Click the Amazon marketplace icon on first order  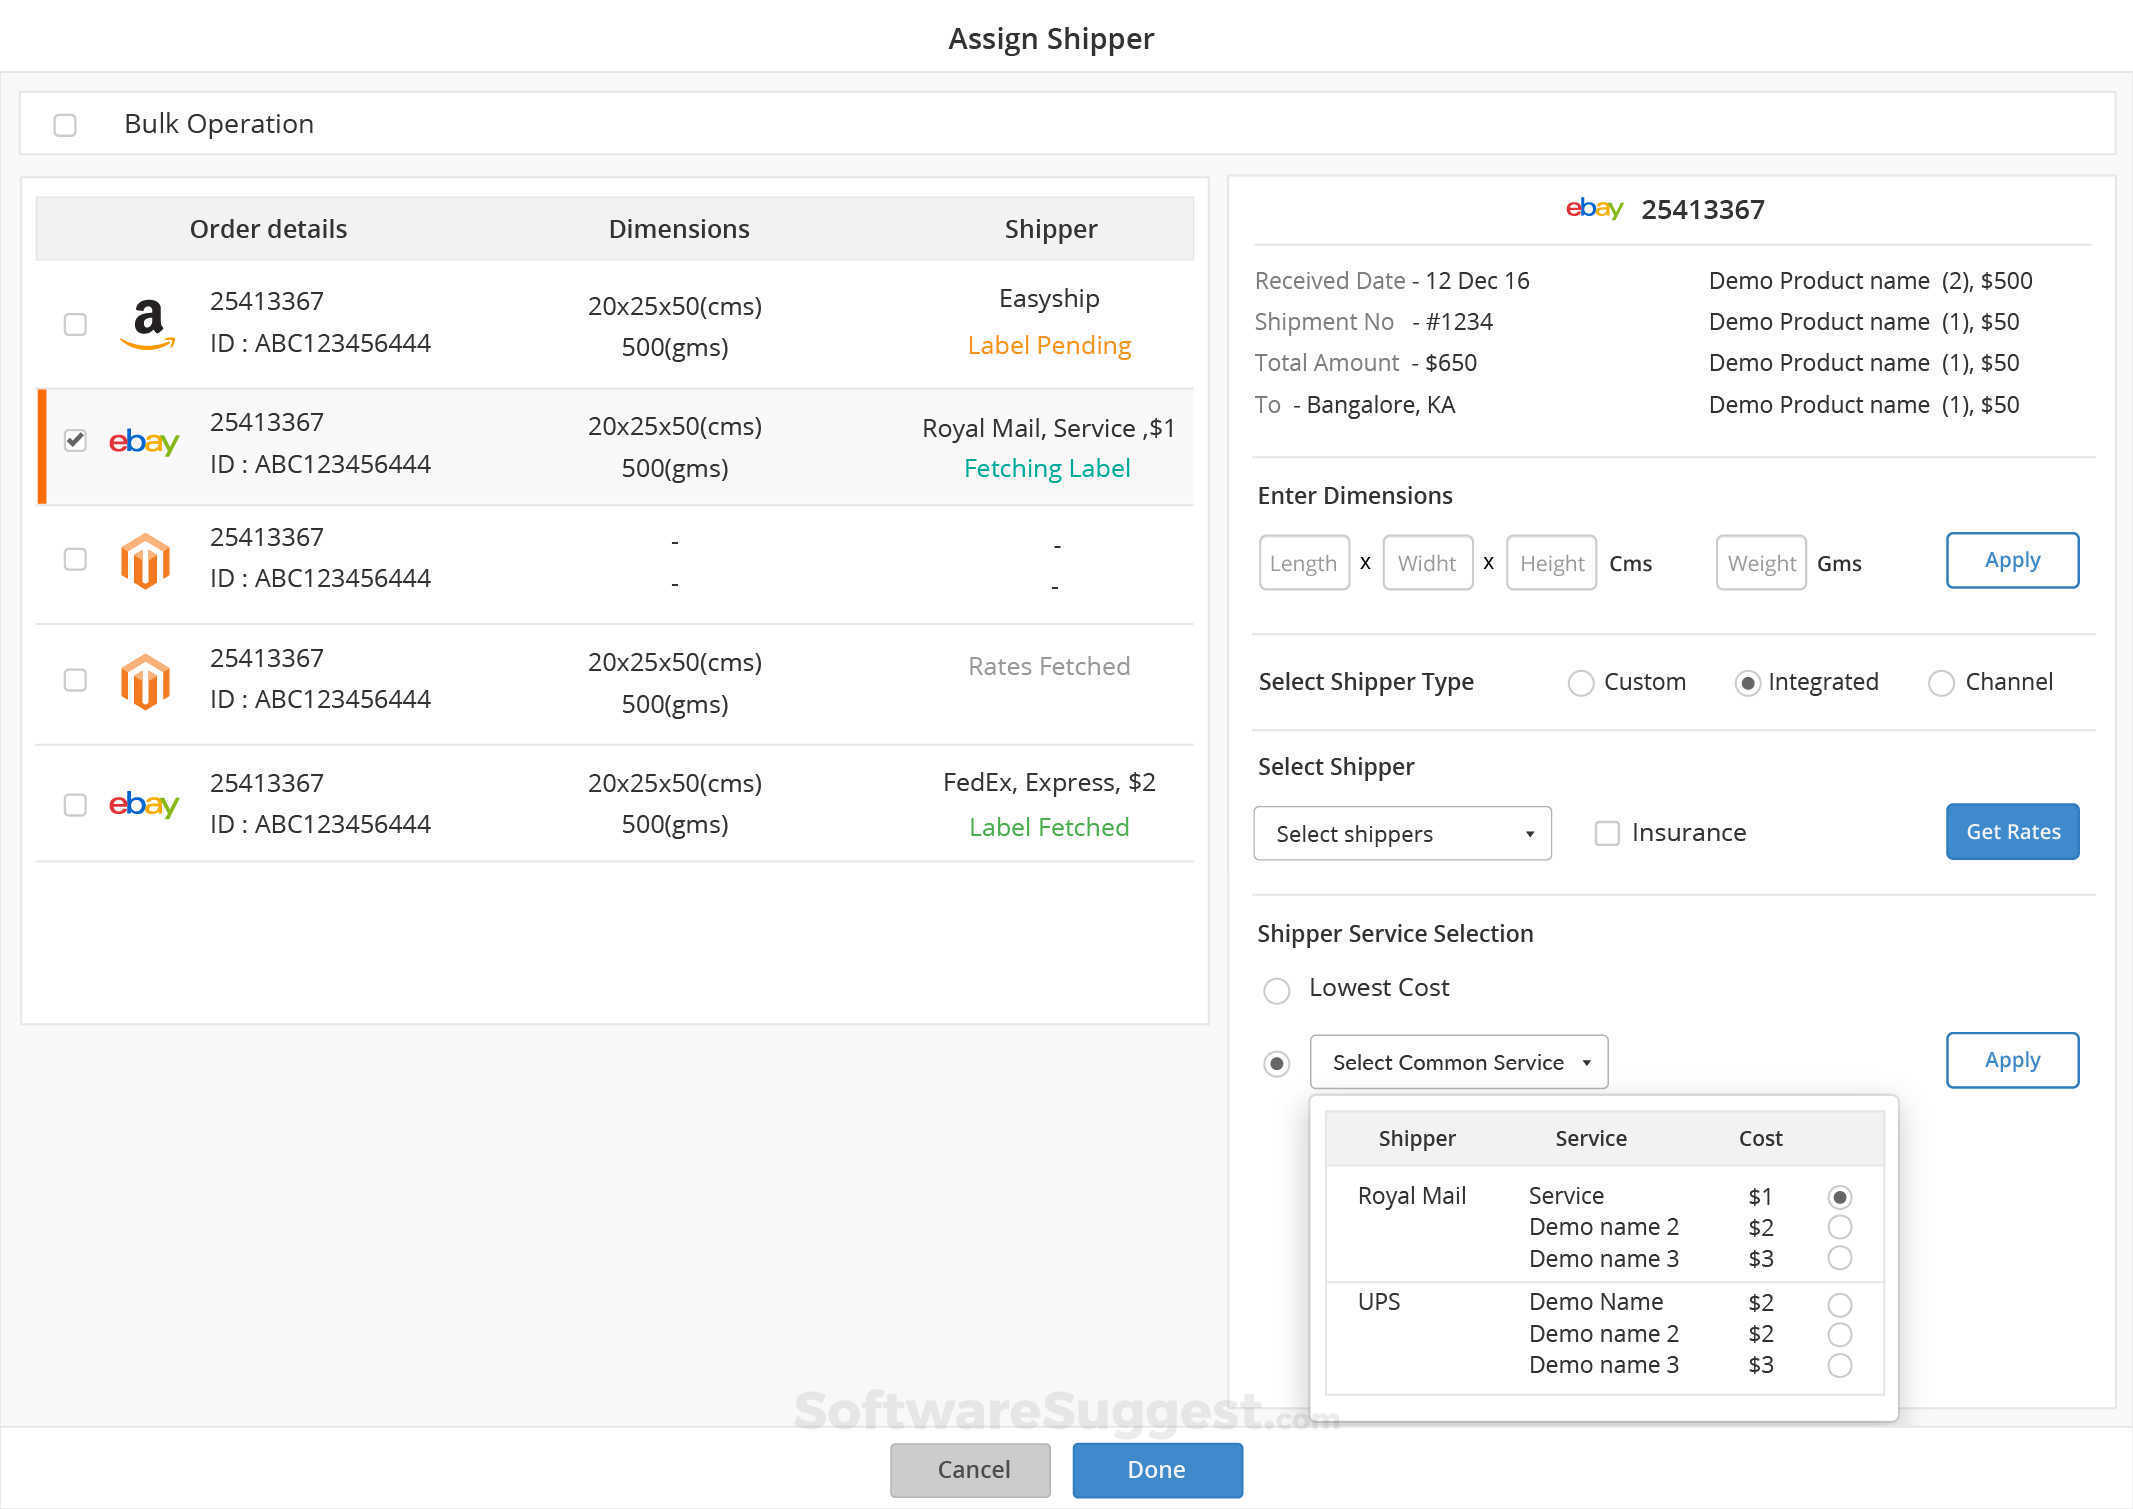coord(146,322)
